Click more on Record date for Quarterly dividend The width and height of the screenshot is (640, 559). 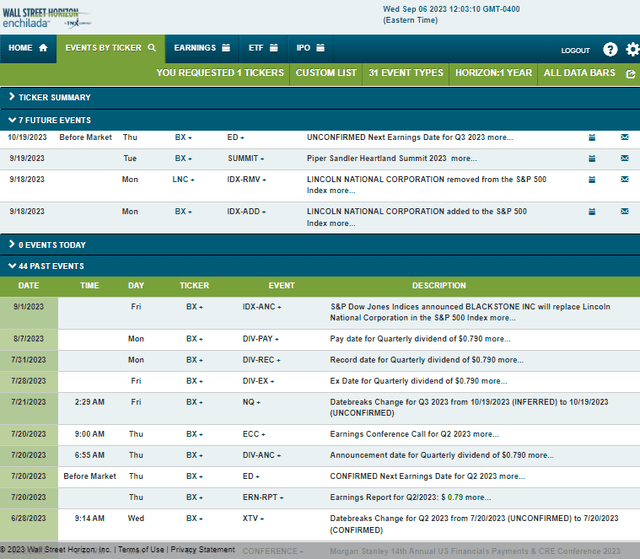point(511,360)
